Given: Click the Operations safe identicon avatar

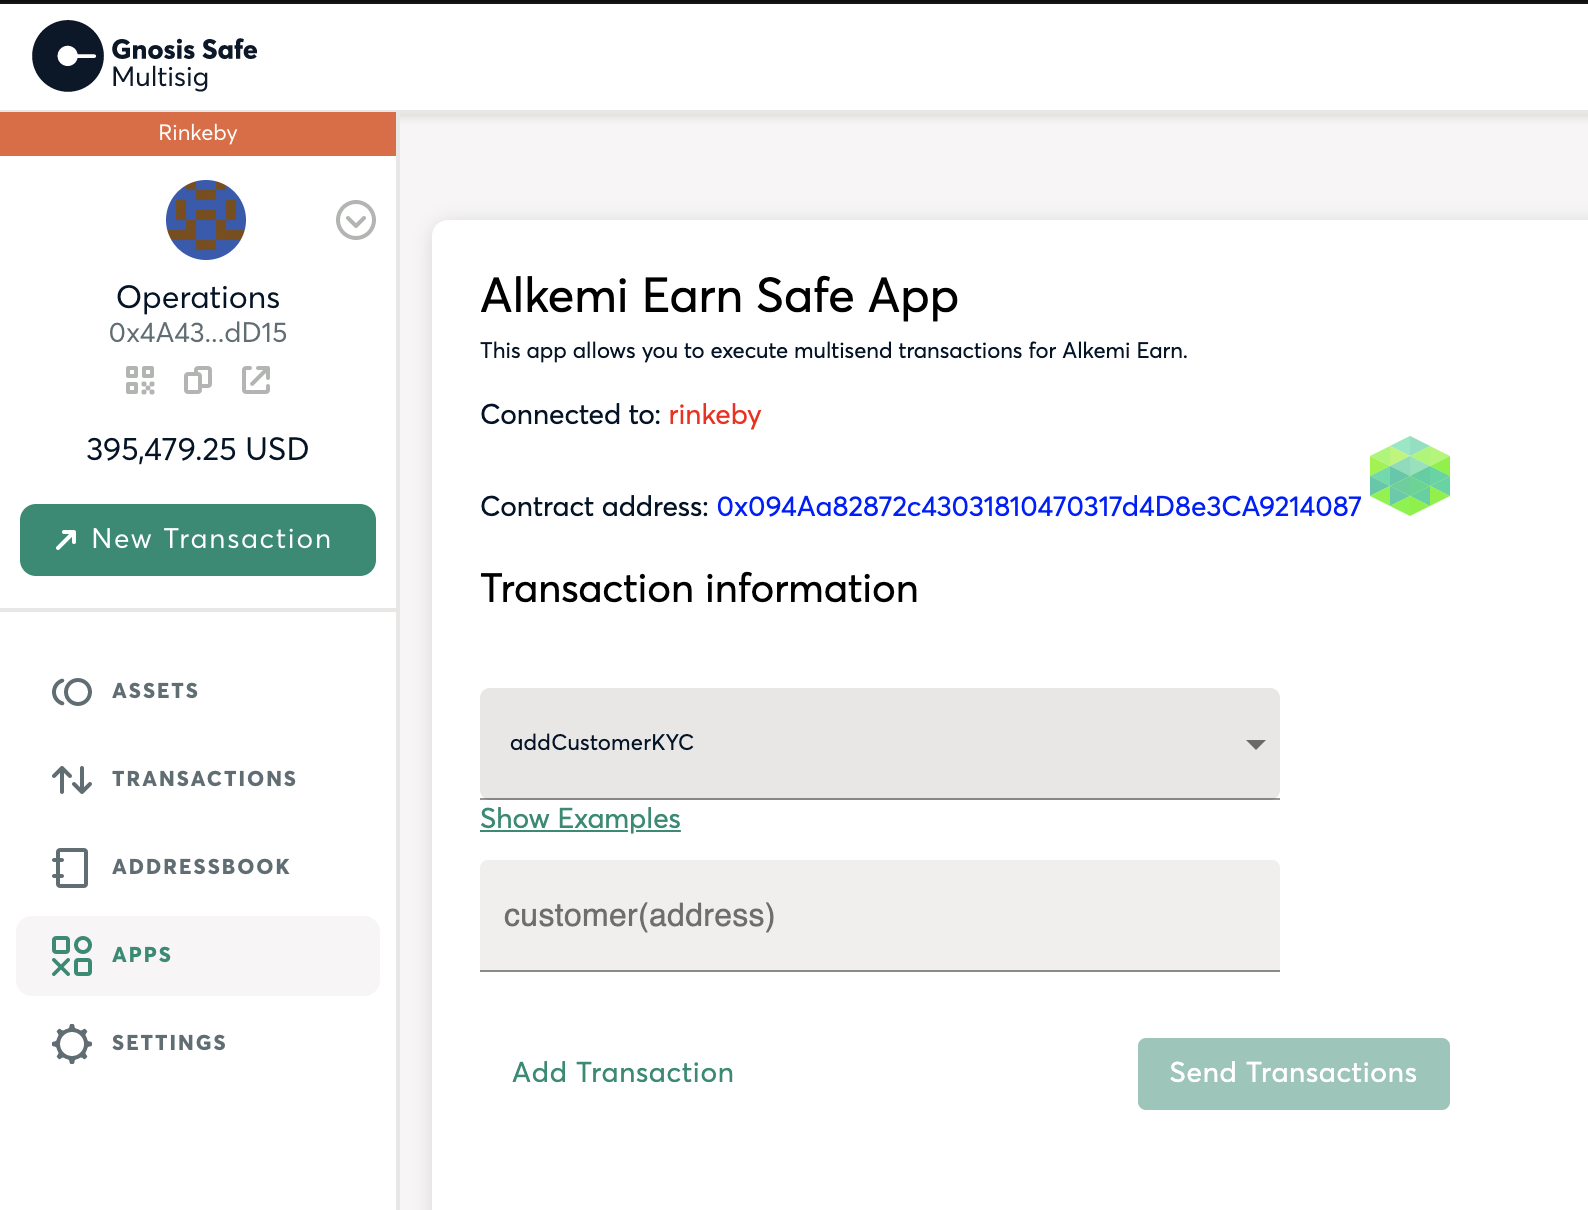Looking at the screenshot, I should pos(206,220).
